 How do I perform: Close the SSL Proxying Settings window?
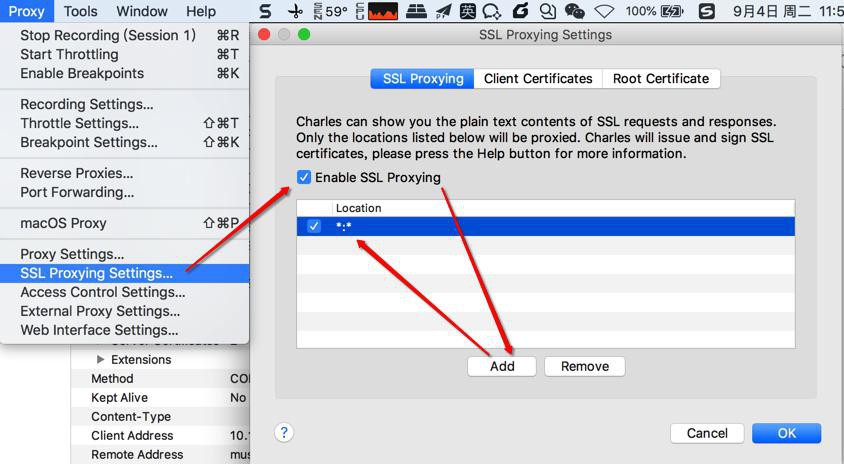(x=264, y=34)
